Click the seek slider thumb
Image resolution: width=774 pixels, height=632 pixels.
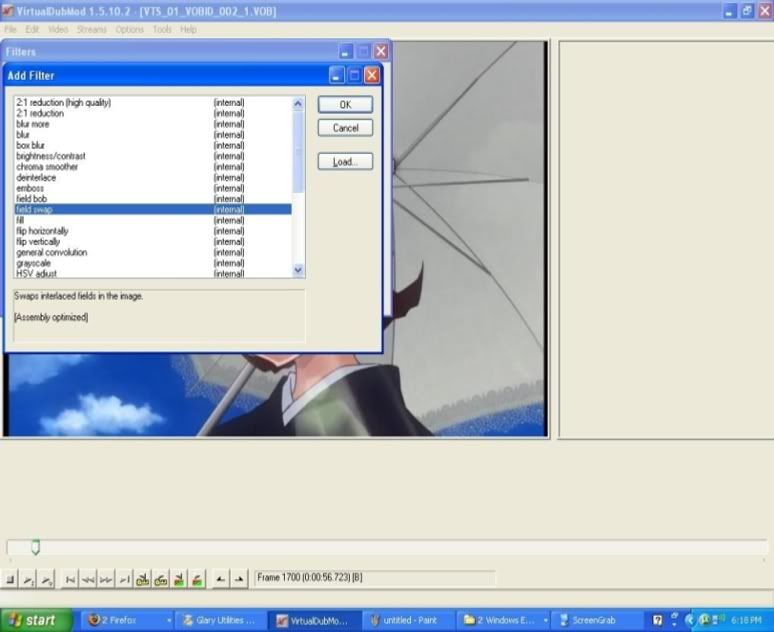point(36,547)
